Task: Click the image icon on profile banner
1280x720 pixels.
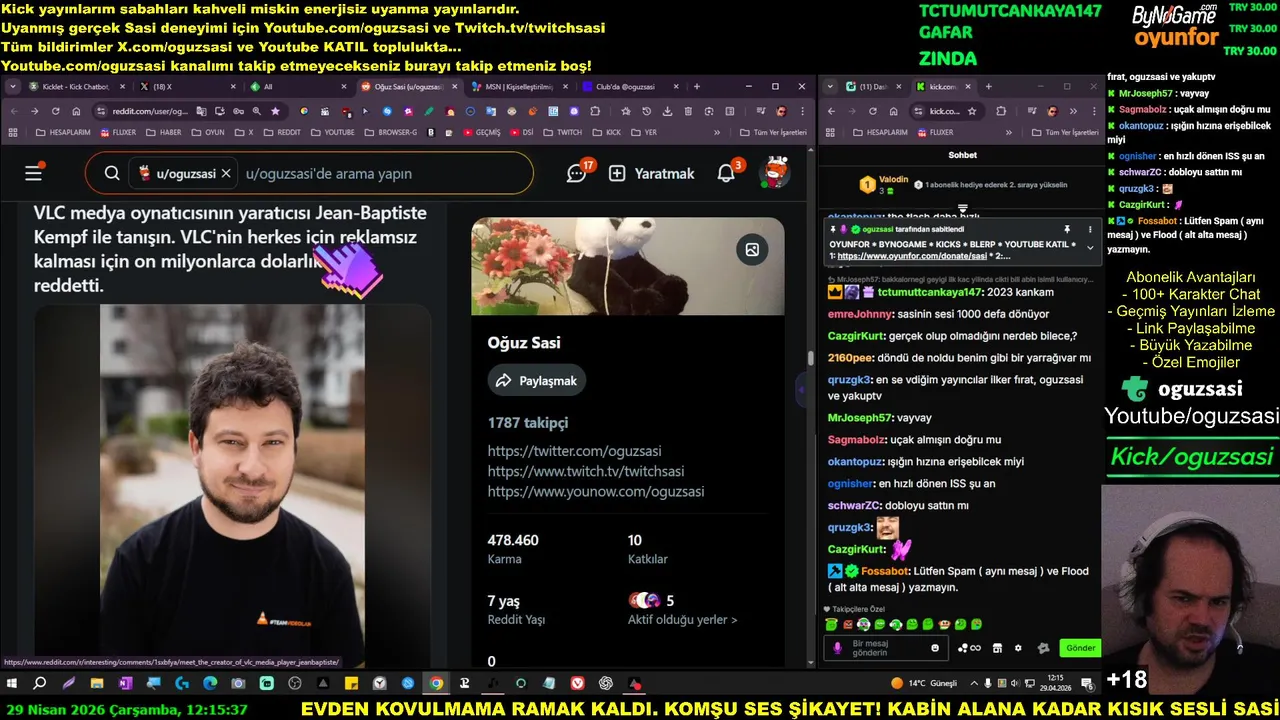Action: [752, 250]
